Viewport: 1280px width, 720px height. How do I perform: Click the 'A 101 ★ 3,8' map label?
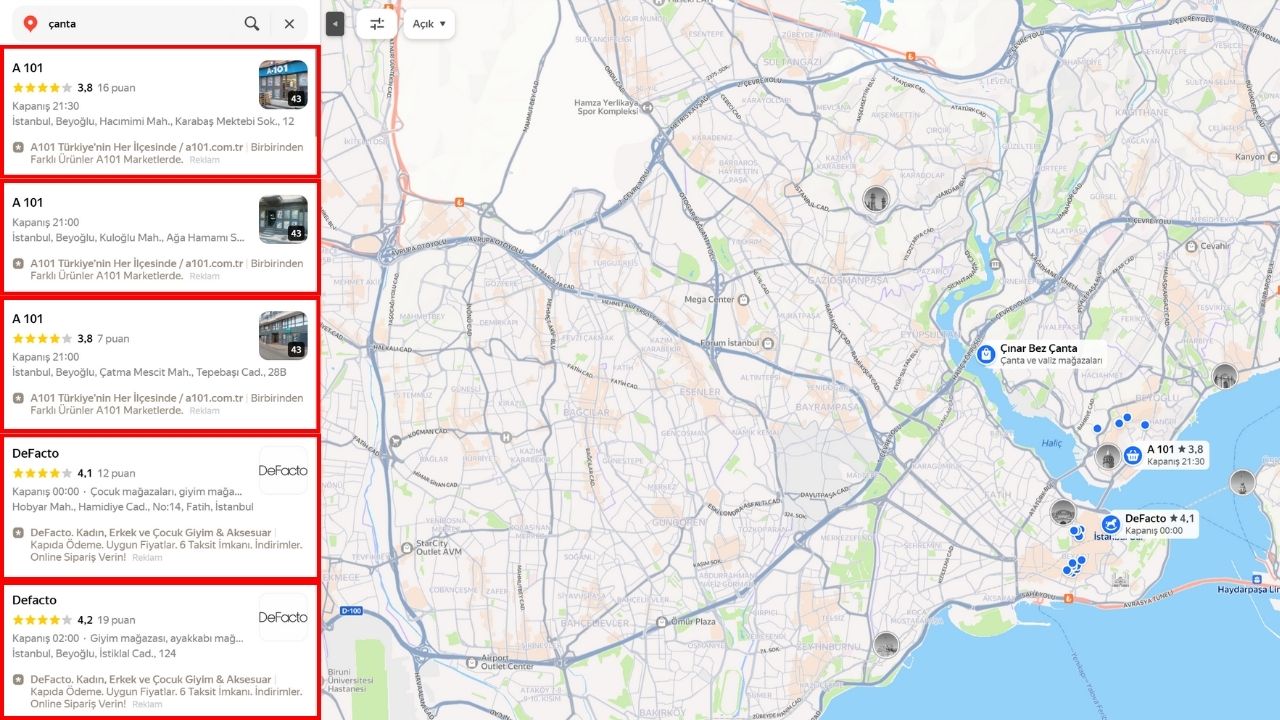[x=1175, y=450]
